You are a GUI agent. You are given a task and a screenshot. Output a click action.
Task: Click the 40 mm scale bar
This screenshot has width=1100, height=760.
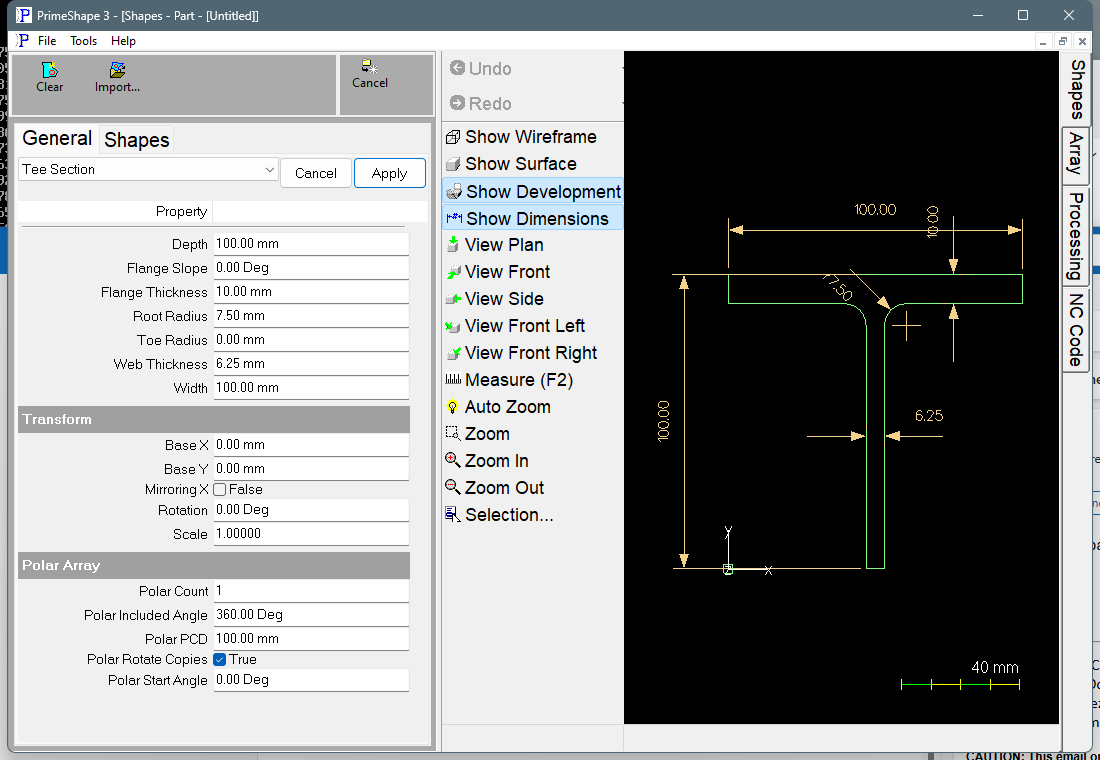(x=960, y=684)
